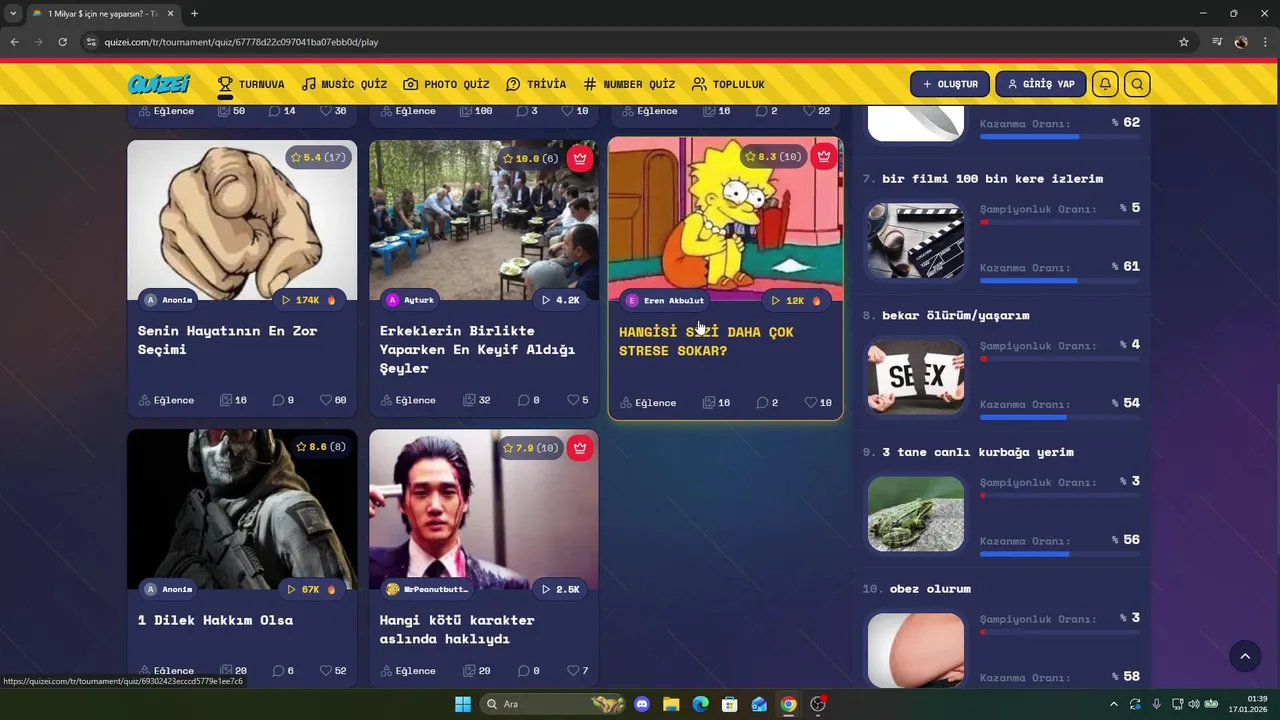Click the 8.6 star rating badge
1280x720 pixels.
[320, 447]
